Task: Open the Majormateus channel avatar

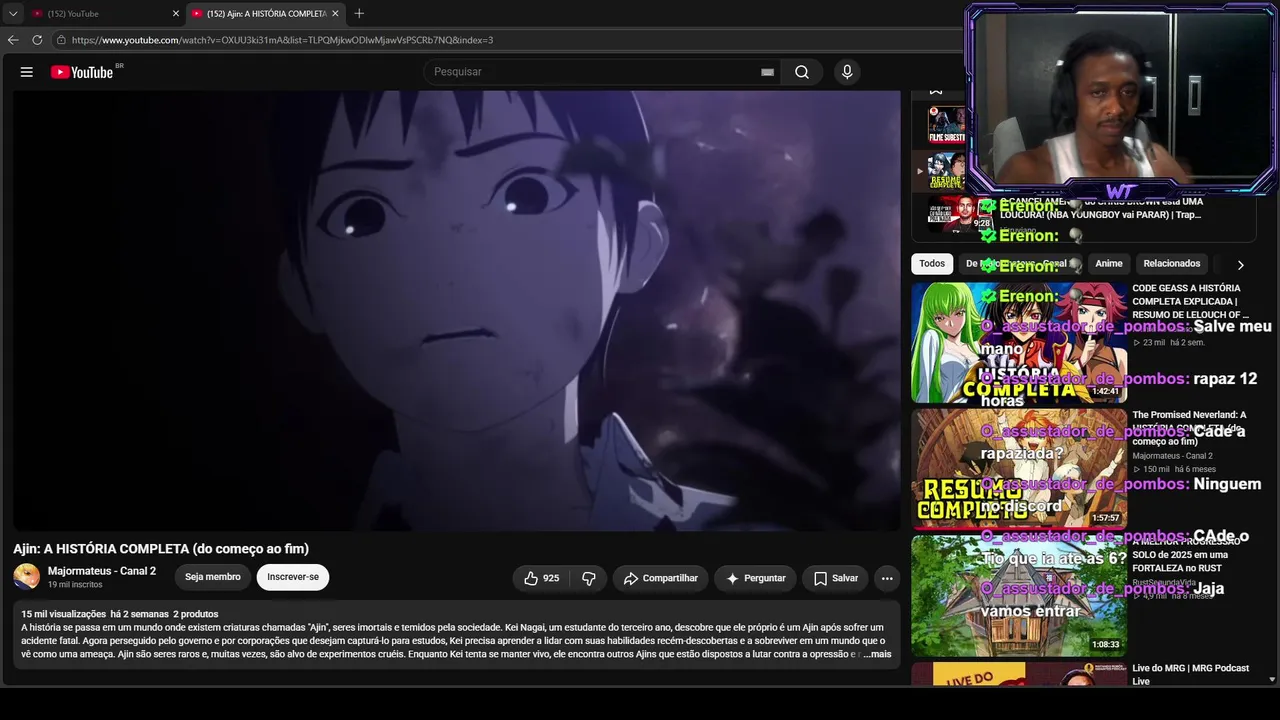Action: pyautogui.click(x=27, y=577)
